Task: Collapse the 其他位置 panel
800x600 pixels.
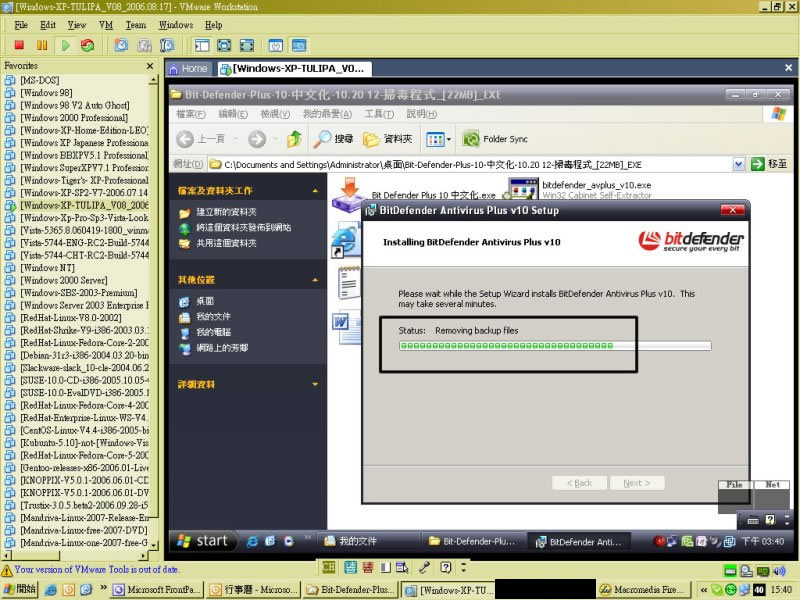Action: click(x=315, y=280)
